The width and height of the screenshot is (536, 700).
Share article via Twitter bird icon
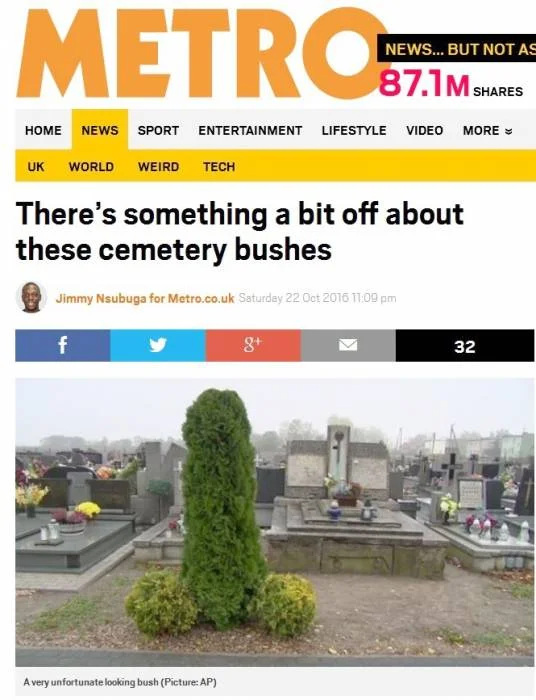point(158,345)
